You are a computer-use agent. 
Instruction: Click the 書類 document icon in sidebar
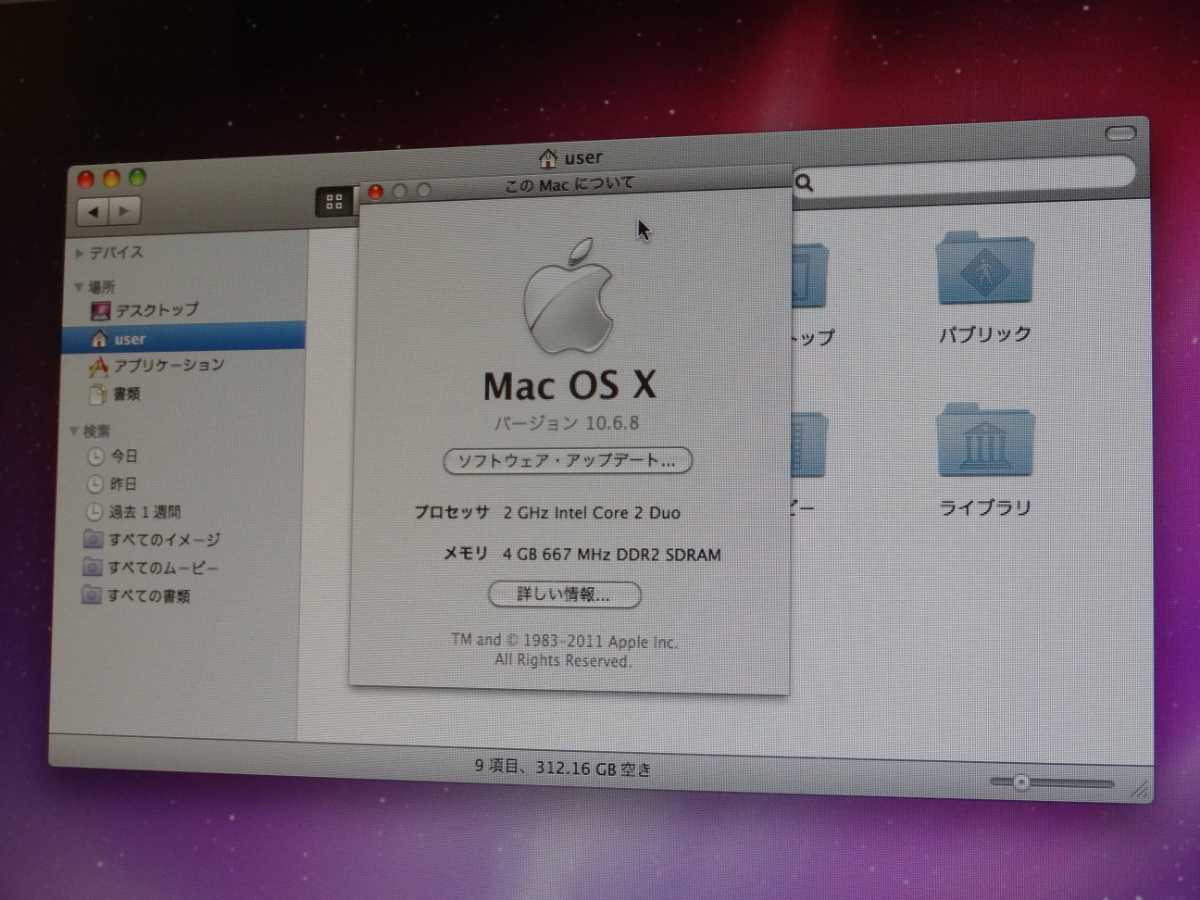pyautogui.click(x=97, y=394)
